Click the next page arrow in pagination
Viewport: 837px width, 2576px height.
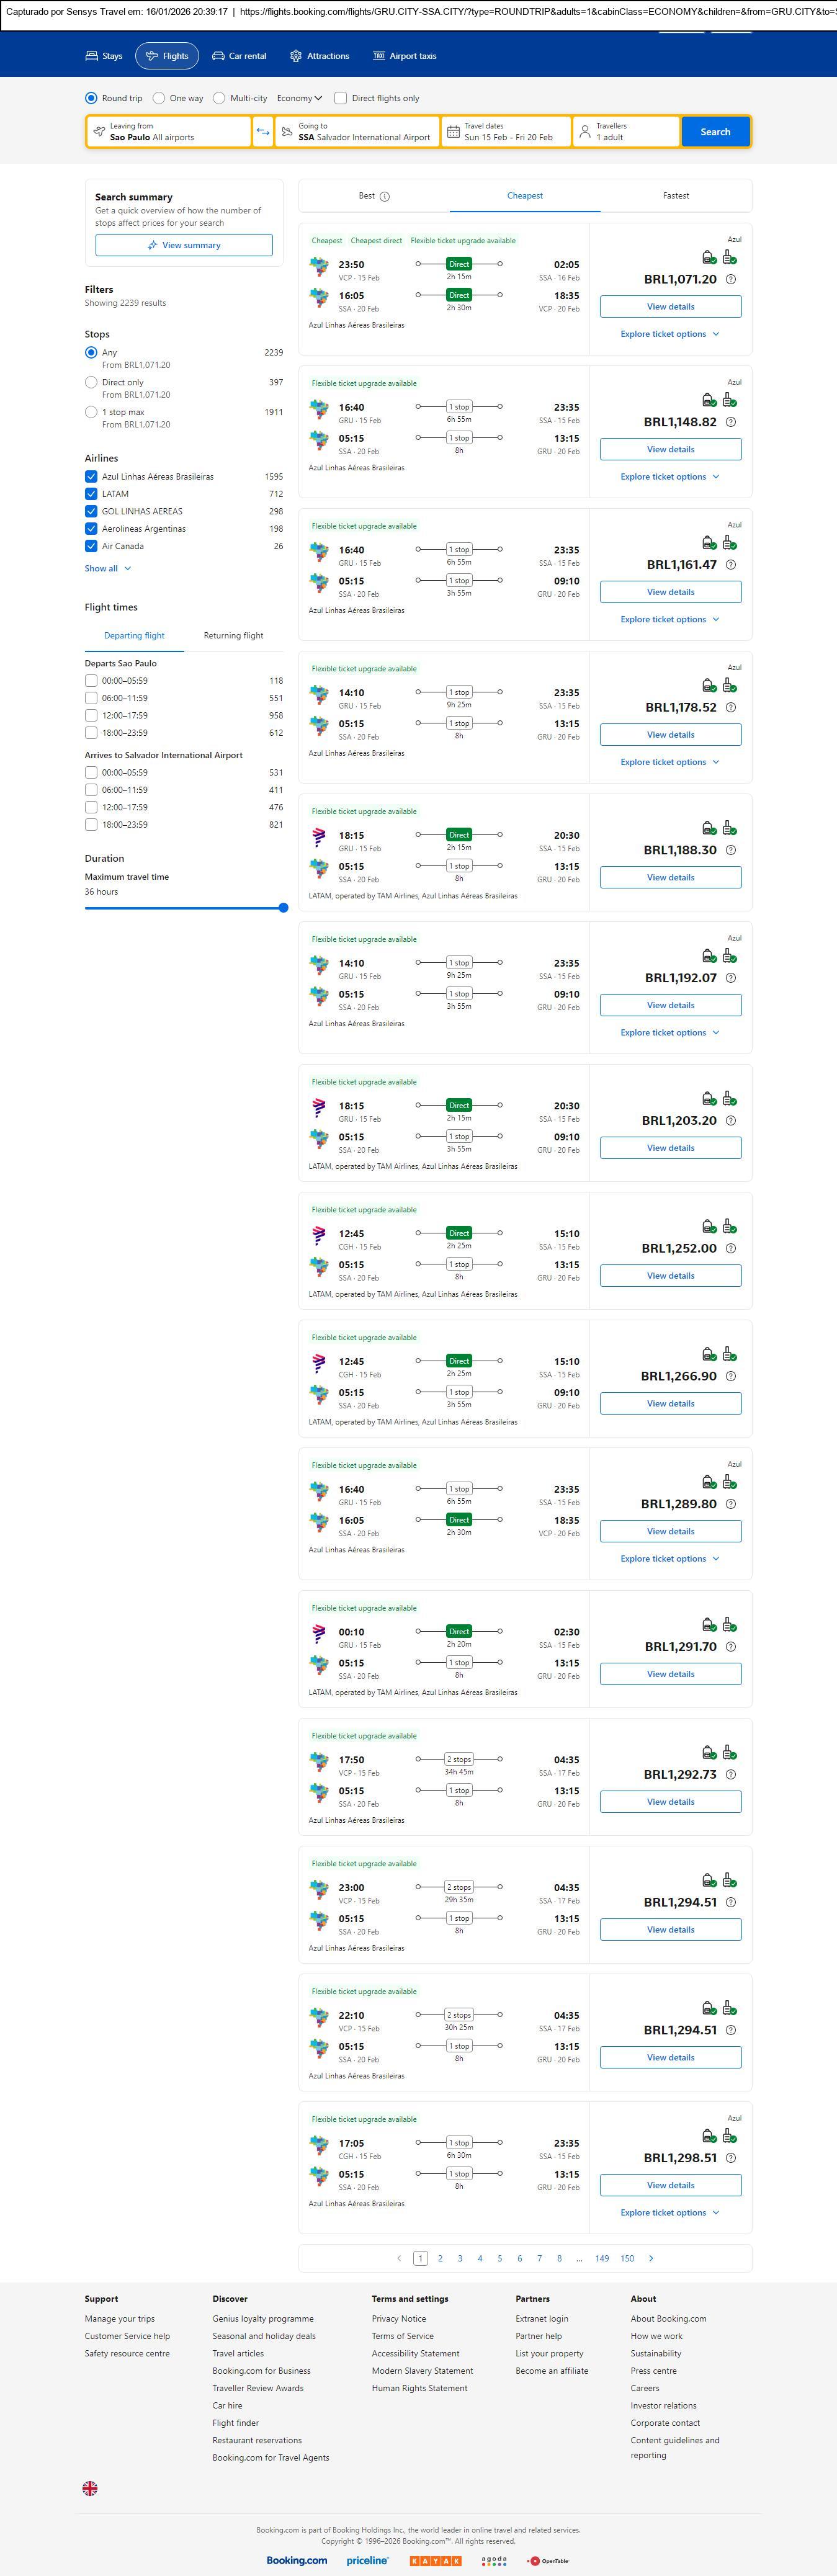pos(651,2258)
